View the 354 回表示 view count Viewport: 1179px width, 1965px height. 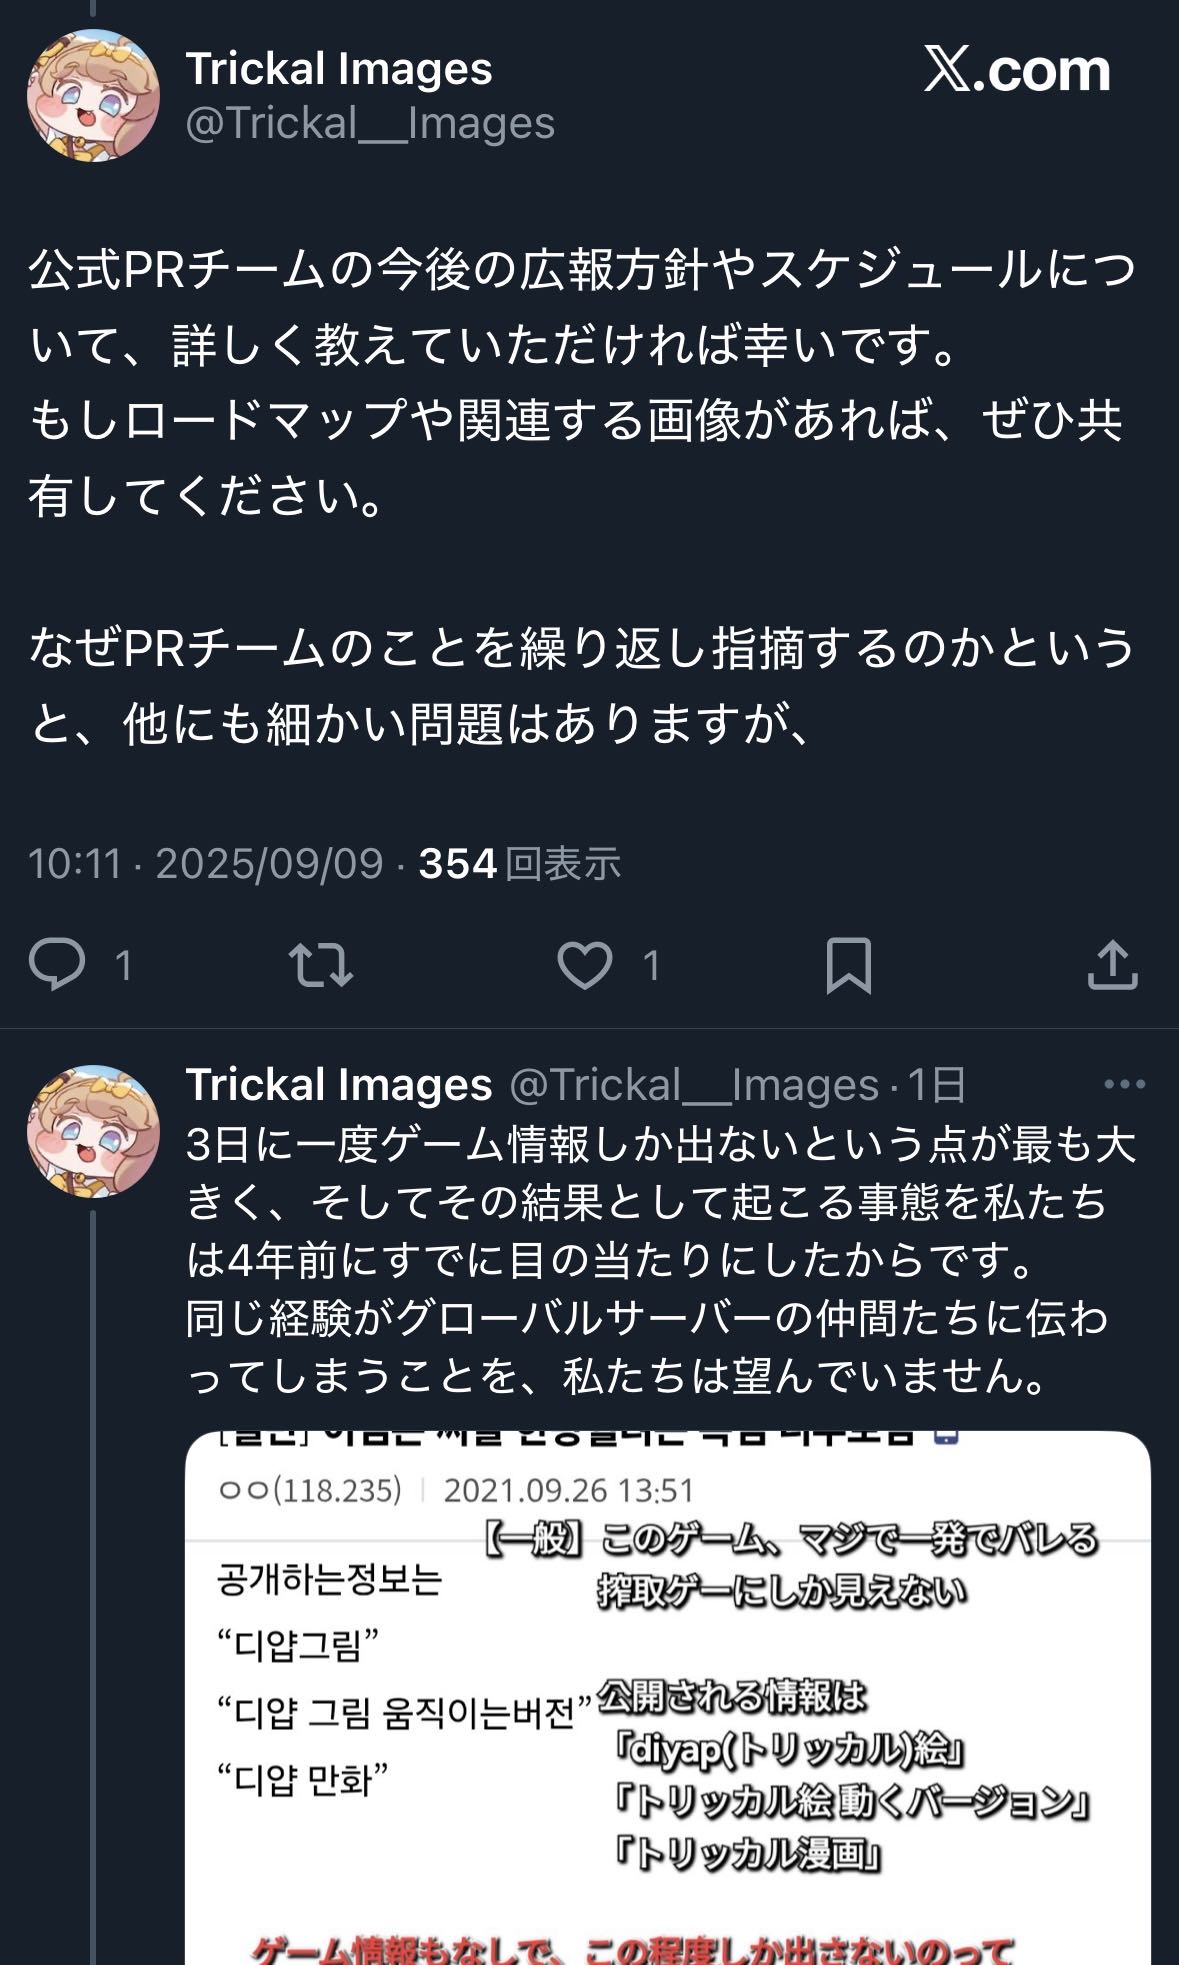coord(519,864)
